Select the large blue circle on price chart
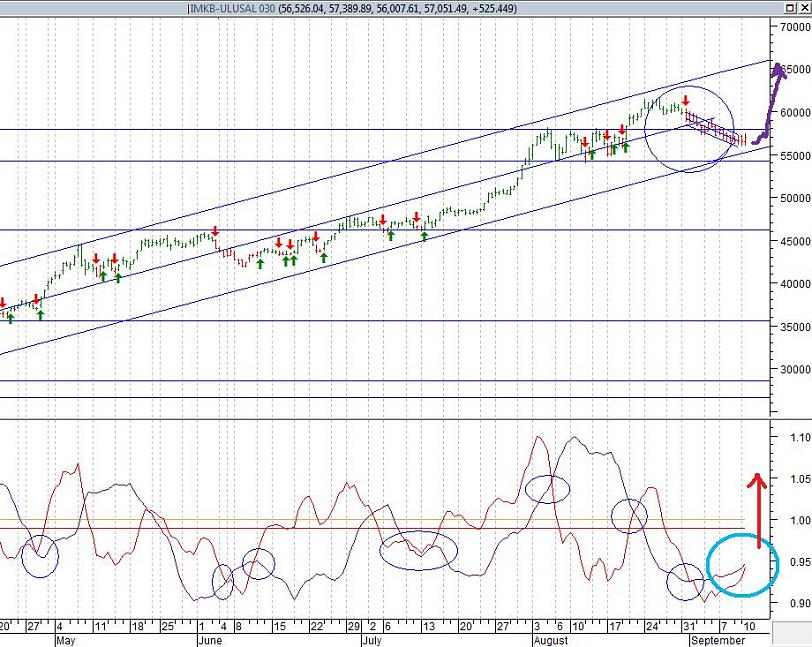This screenshot has width=812, height=647. point(694,128)
